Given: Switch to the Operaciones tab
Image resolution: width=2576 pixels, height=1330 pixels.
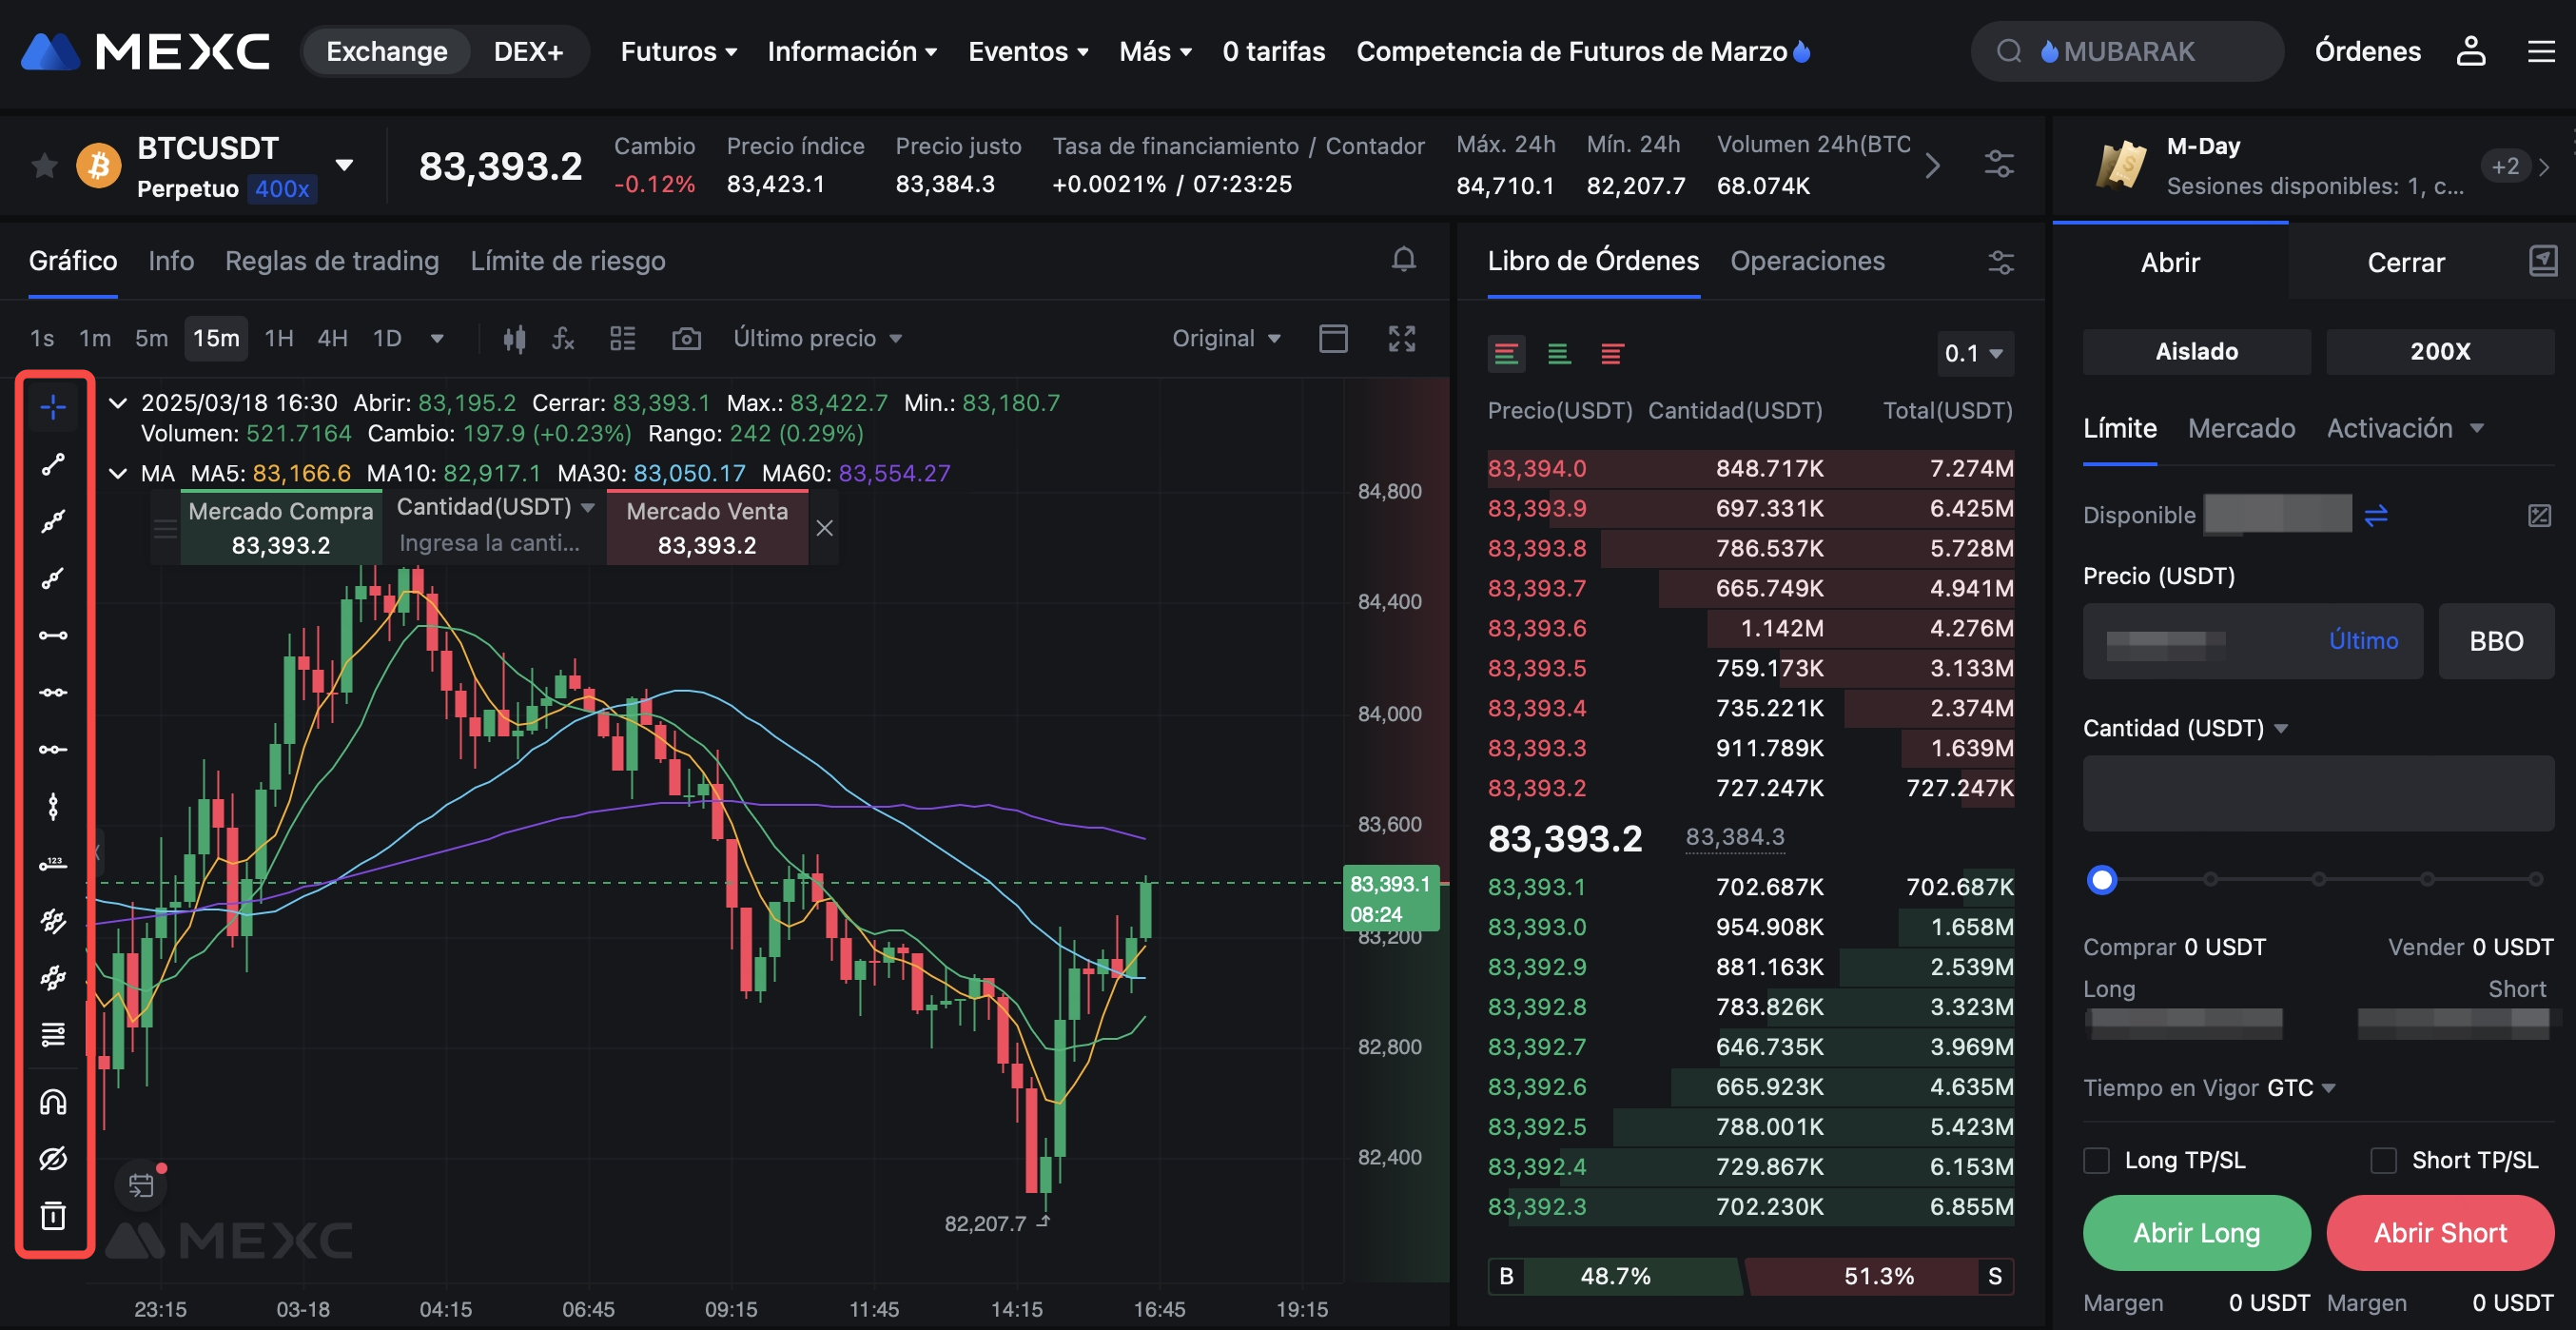Looking at the screenshot, I should pyautogui.click(x=1807, y=261).
